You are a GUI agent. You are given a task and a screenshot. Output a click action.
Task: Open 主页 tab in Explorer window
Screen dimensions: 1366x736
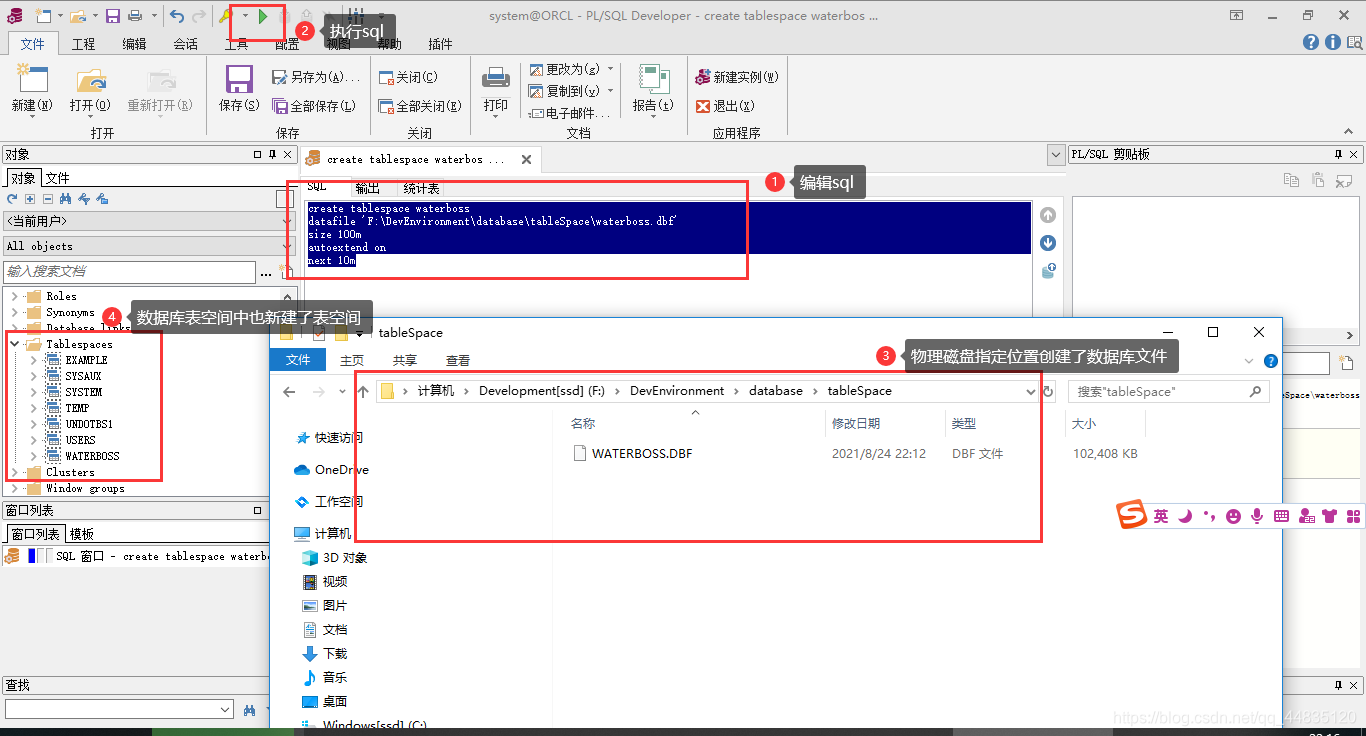[x=352, y=360]
